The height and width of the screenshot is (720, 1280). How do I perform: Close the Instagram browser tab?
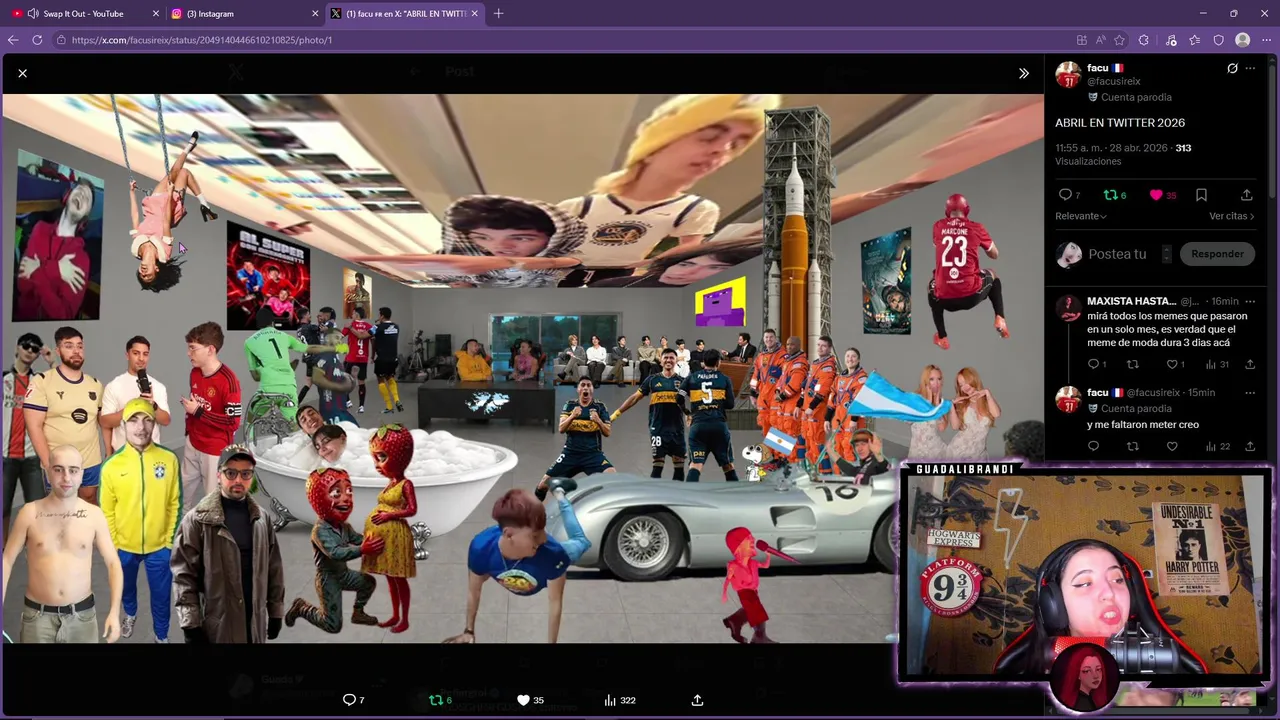click(315, 13)
